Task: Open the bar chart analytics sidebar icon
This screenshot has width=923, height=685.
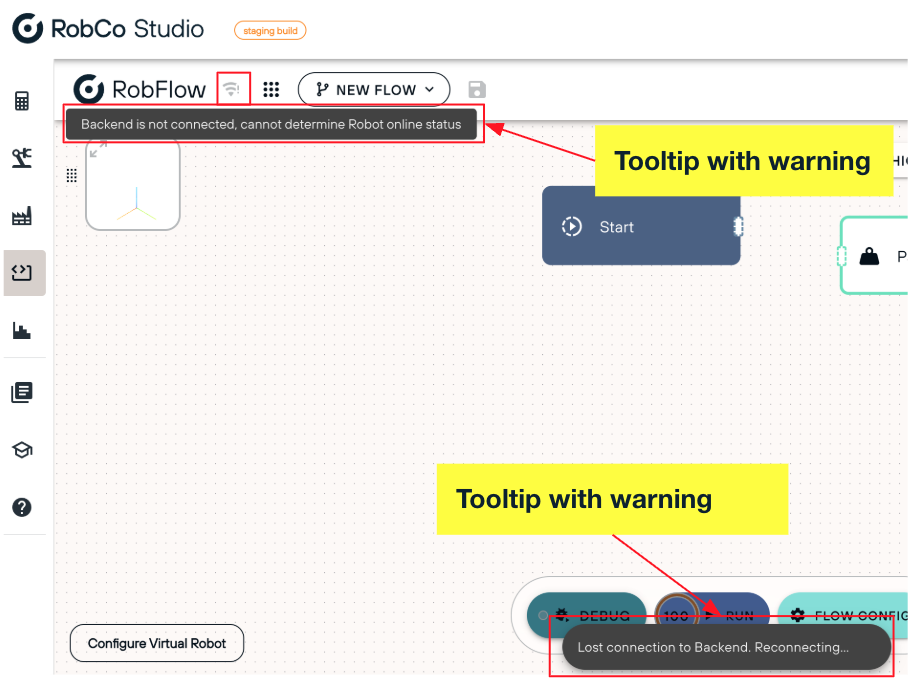Action: (x=22, y=331)
